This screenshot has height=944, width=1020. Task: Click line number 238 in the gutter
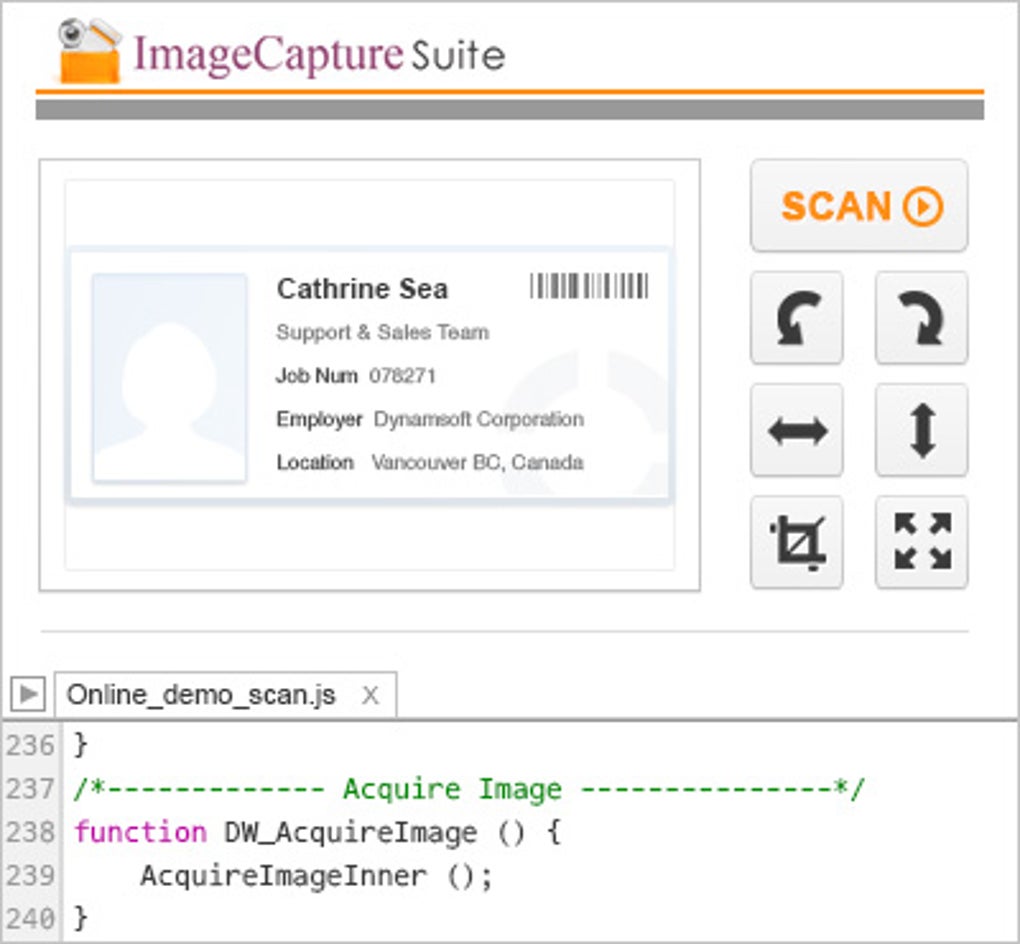point(31,832)
